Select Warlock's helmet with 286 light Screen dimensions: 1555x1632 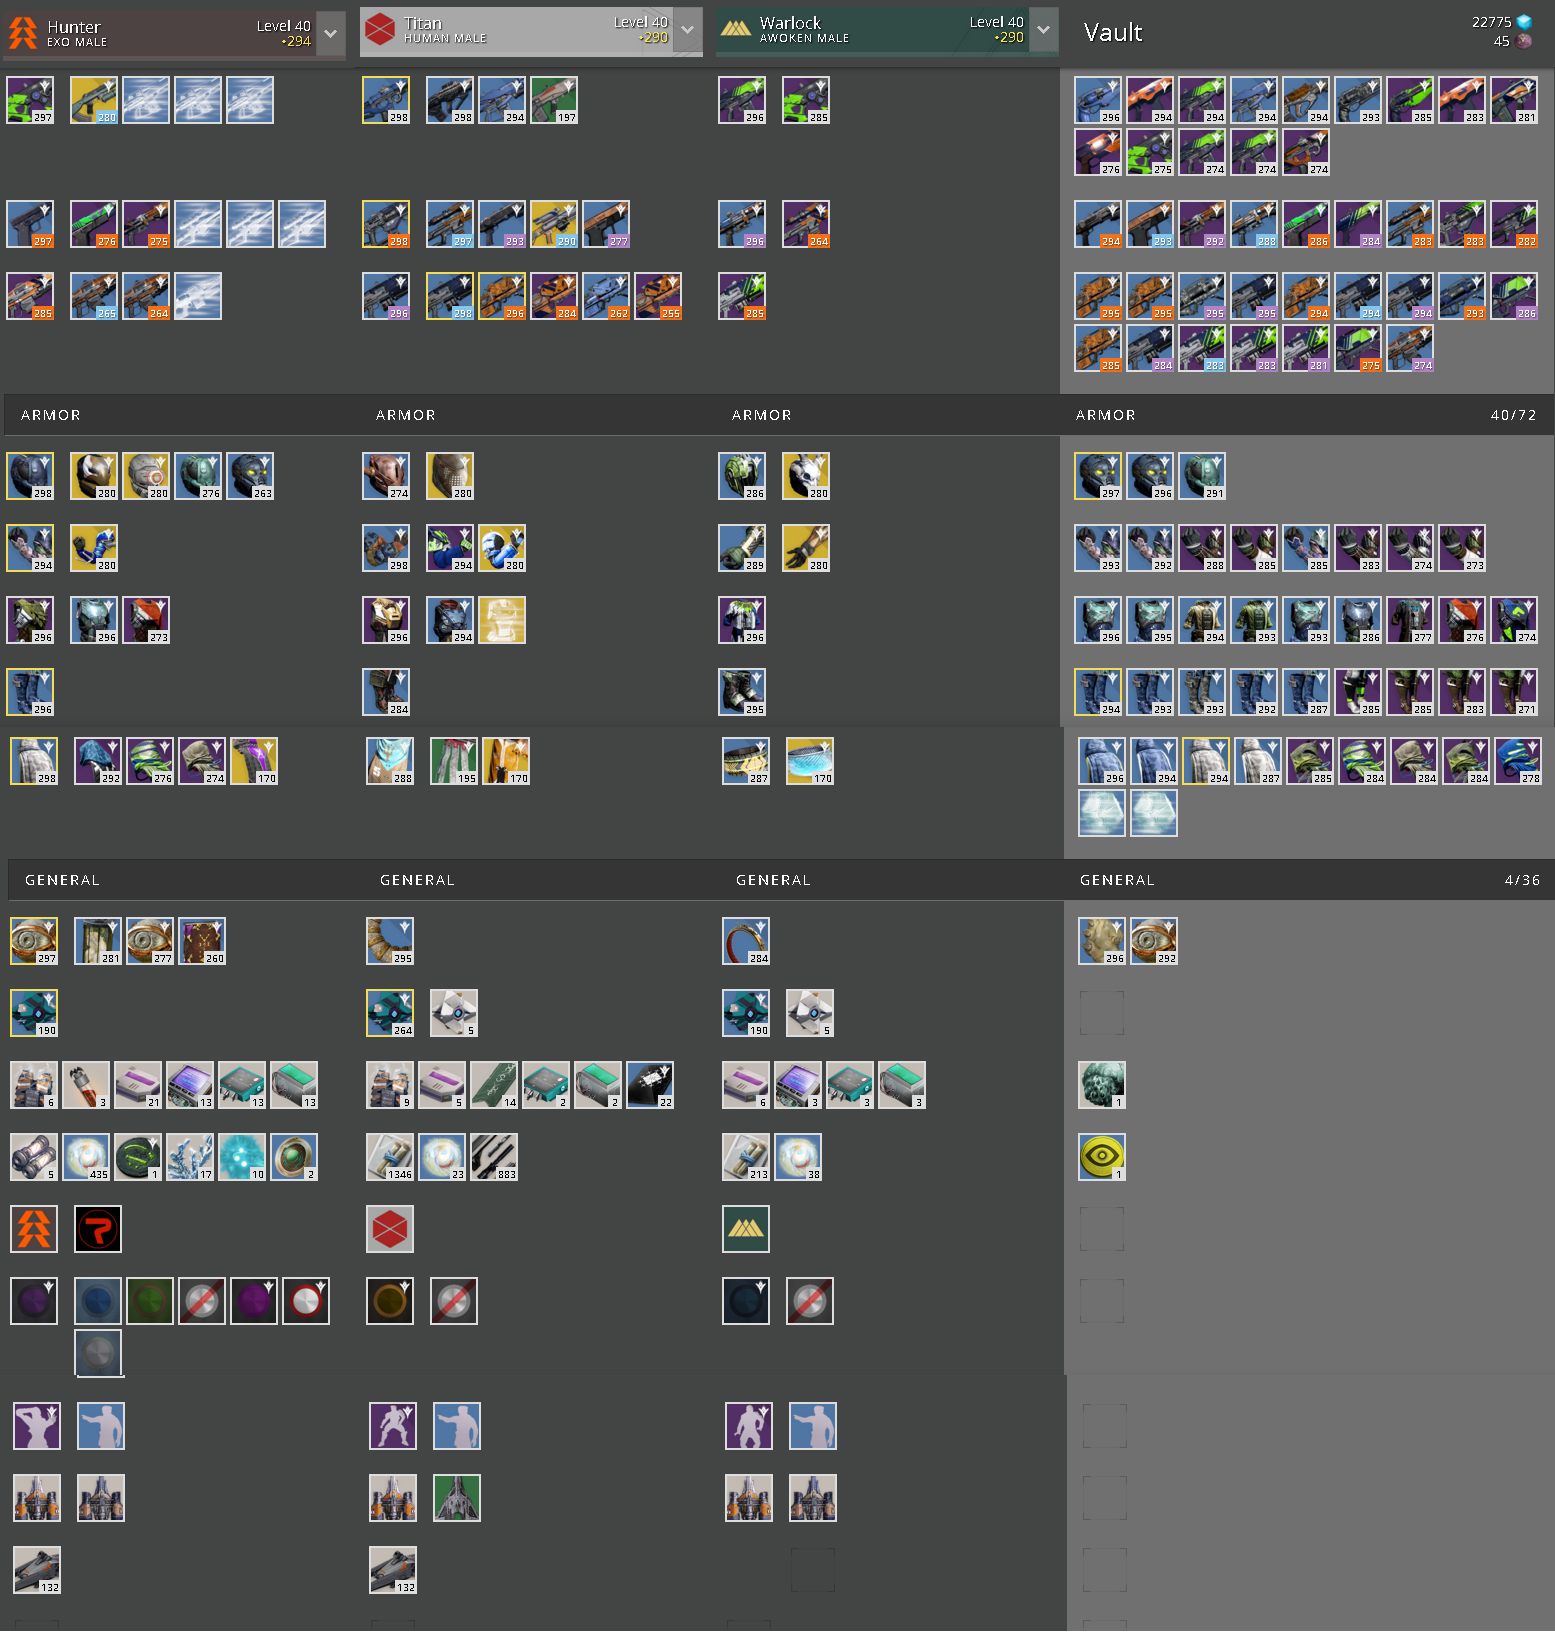(x=742, y=476)
